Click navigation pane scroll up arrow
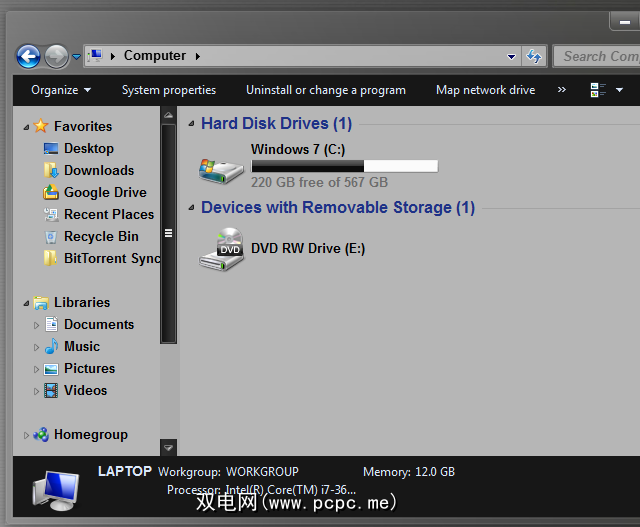This screenshot has width=640, height=527. [x=168, y=116]
